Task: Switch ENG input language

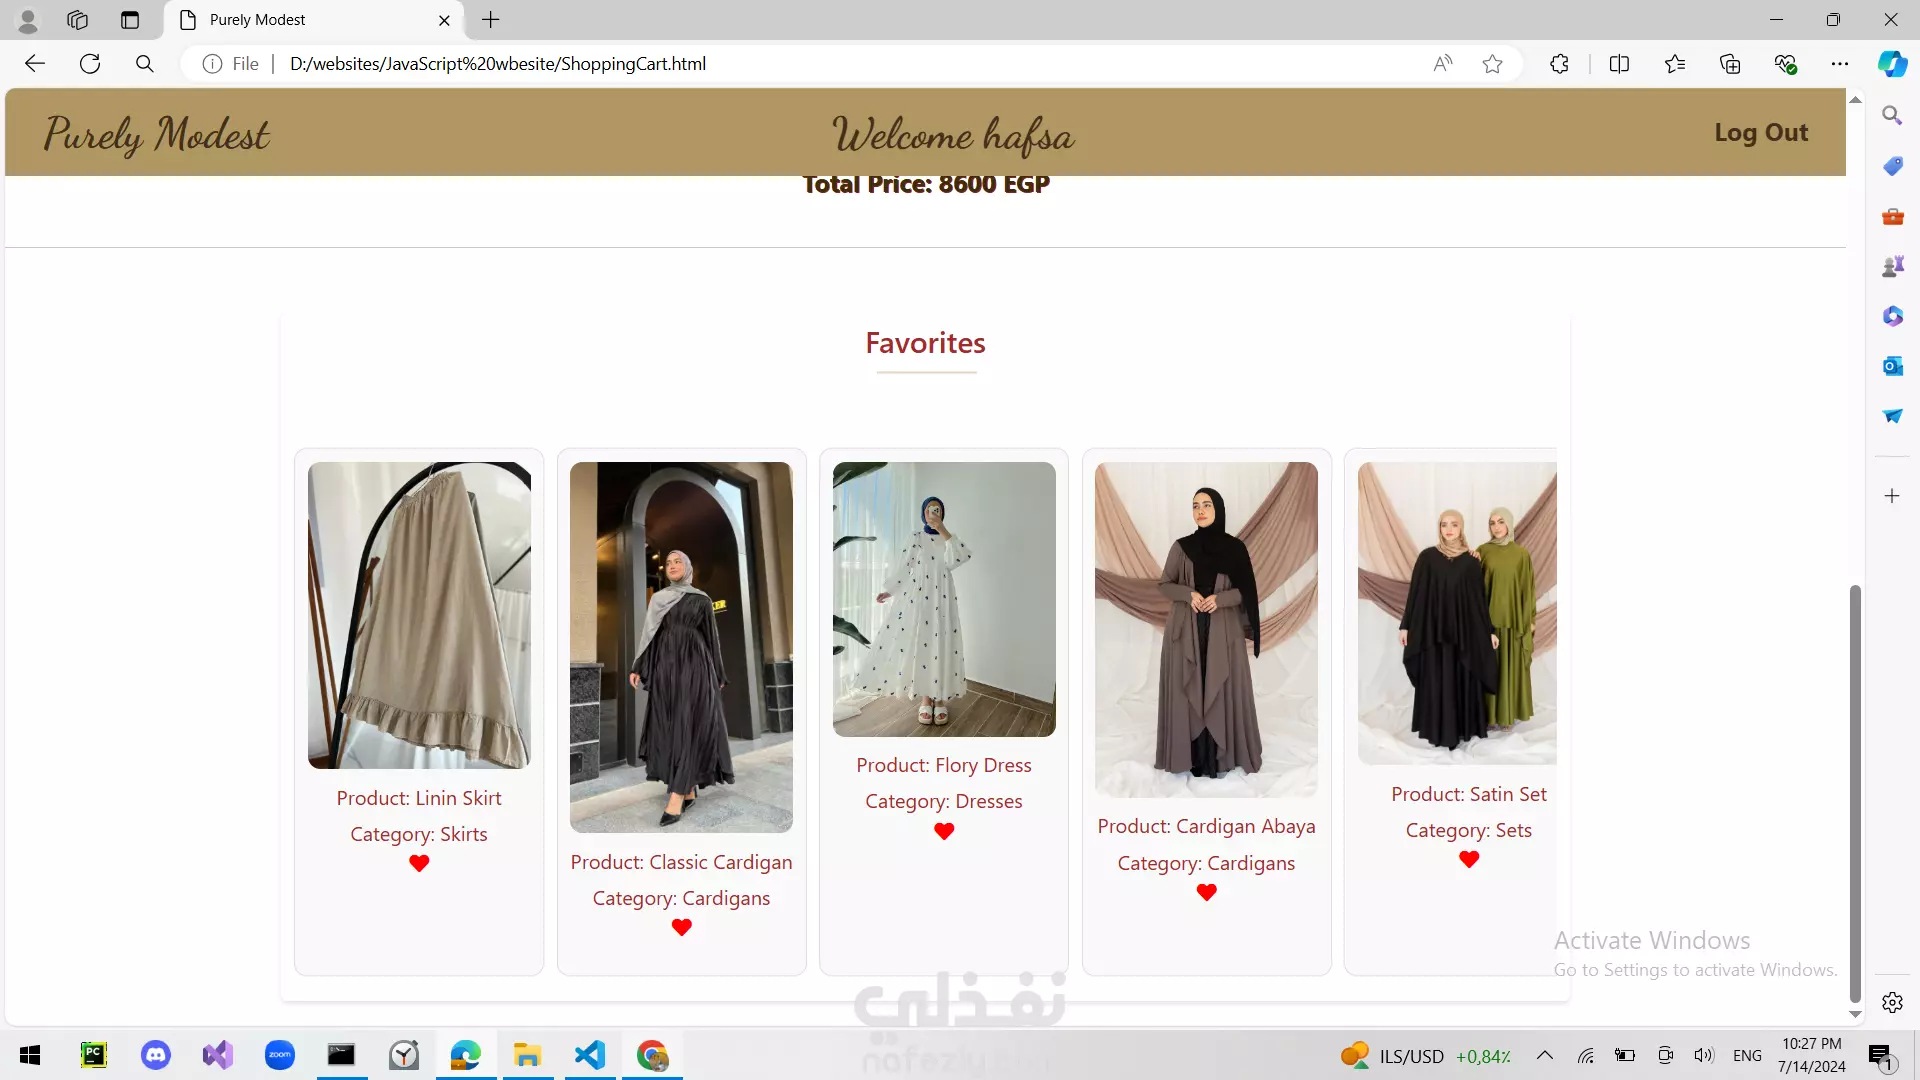Action: tap(1747, 1056)
